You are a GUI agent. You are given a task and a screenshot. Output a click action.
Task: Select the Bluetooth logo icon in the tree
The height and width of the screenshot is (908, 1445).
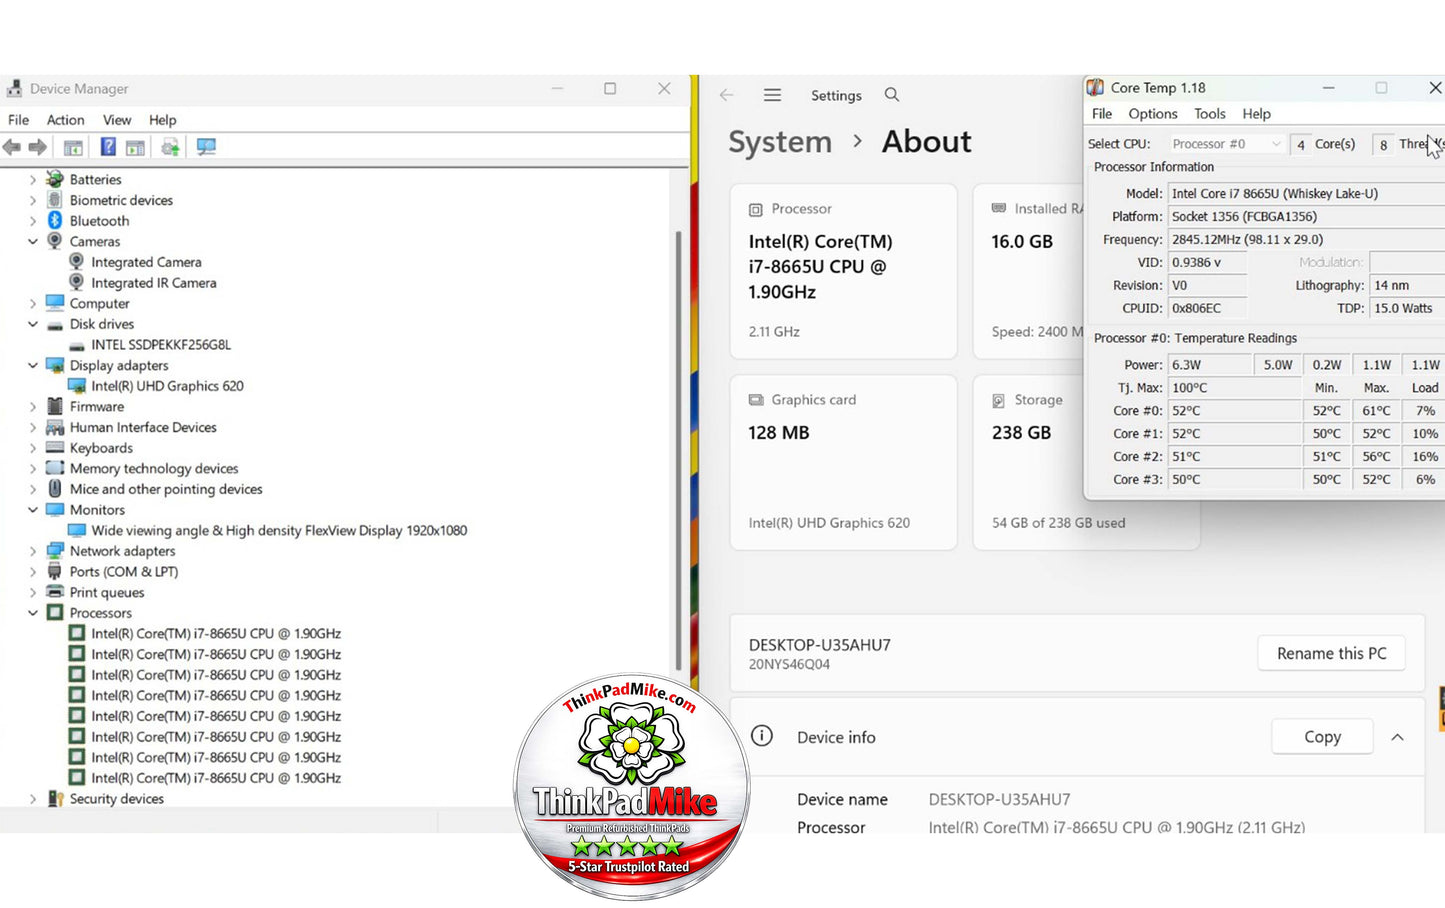tap(55, 220)
